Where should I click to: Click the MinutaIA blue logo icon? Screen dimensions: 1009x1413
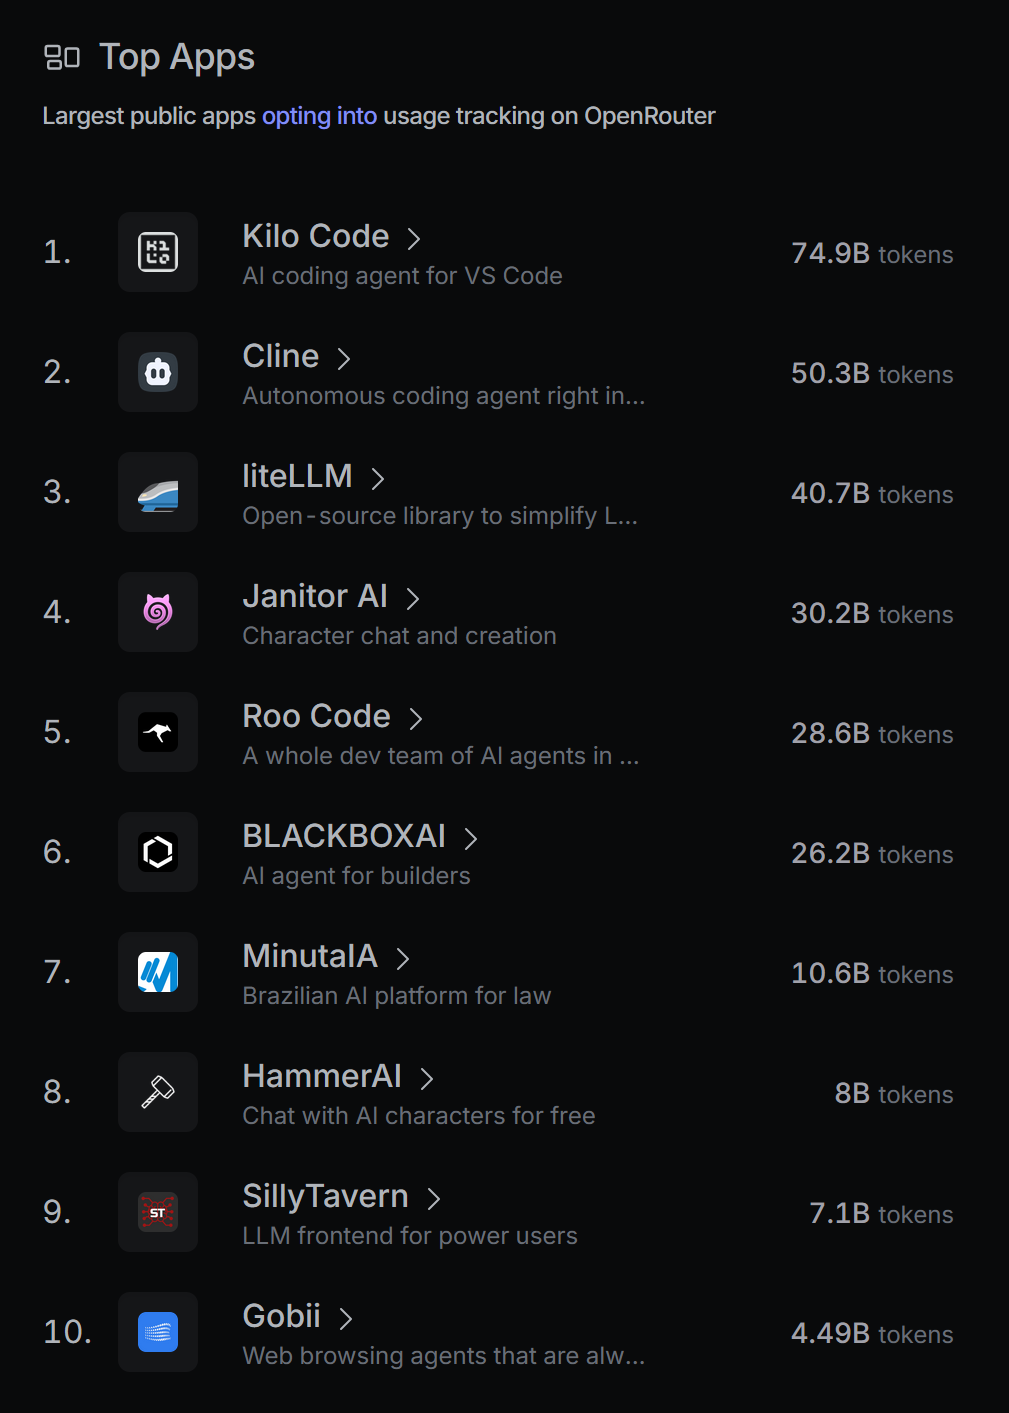pyautogui.click(x=158, y=972)
